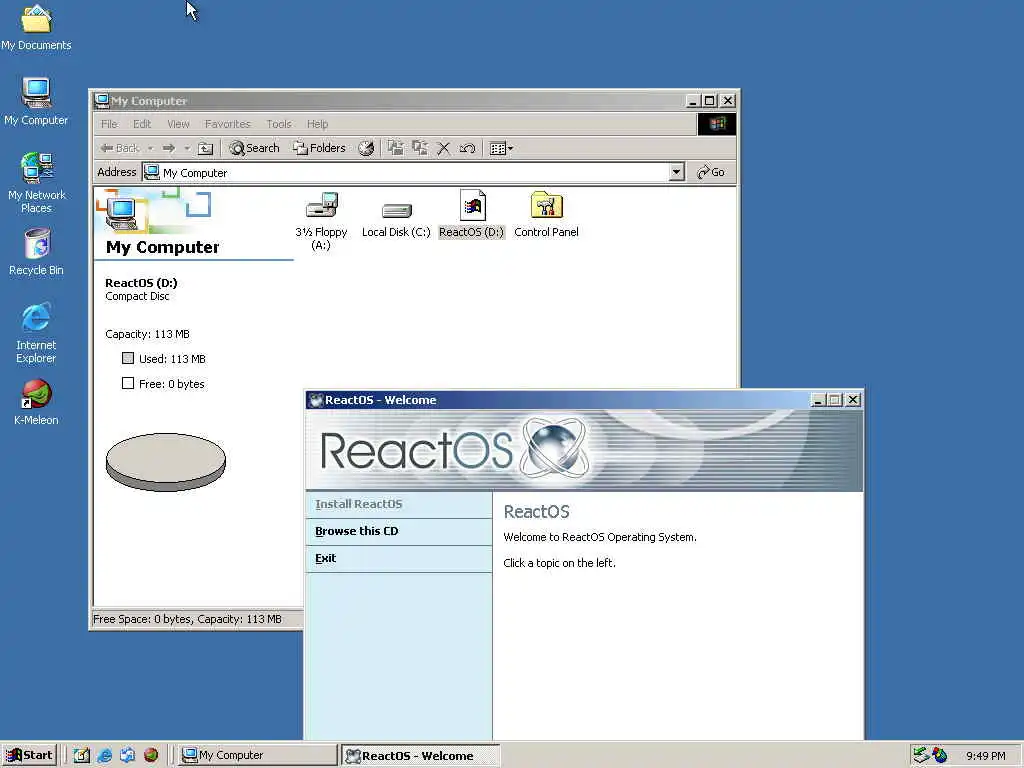Select the Control Panel icon
The height and width of the screenshot is (768, 1024).
[547, 214]
